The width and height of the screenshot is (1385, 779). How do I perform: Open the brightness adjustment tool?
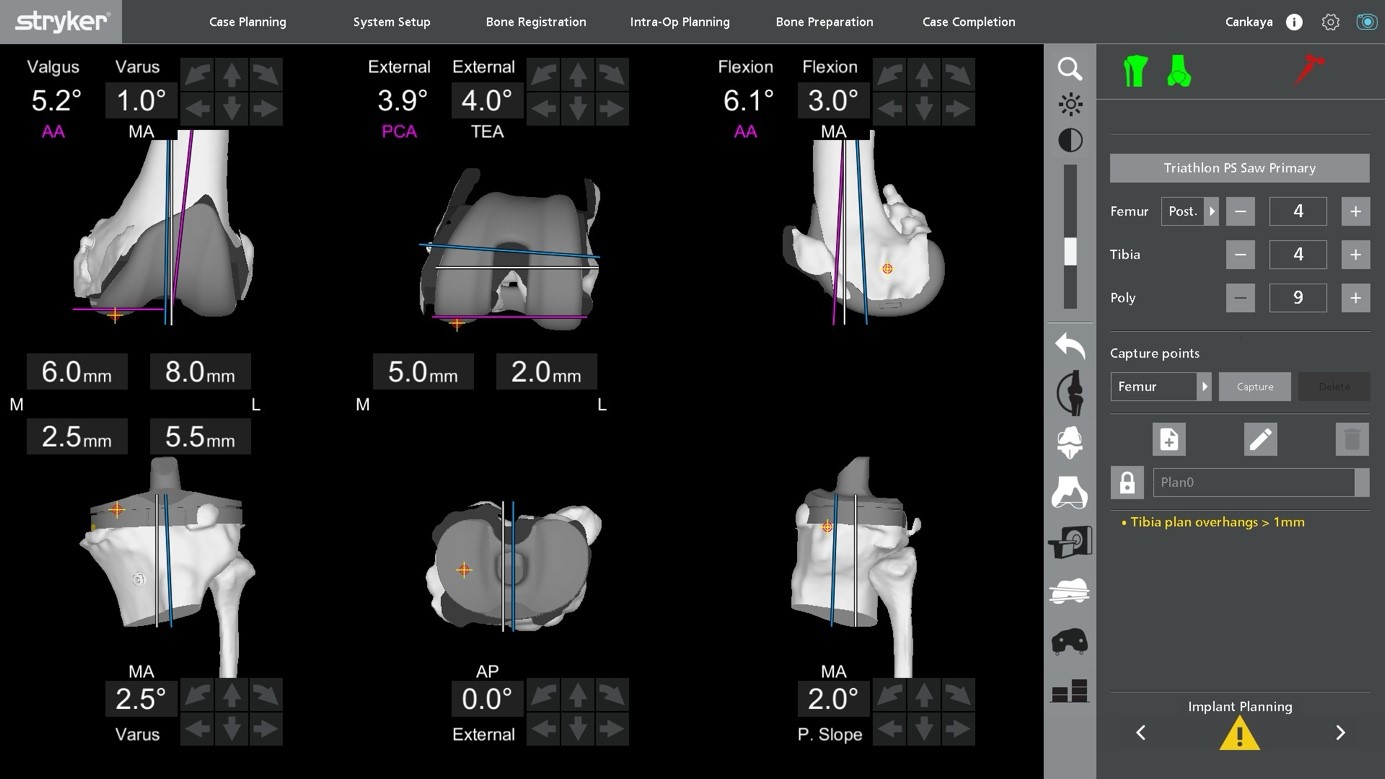[x=1069, y=103]
